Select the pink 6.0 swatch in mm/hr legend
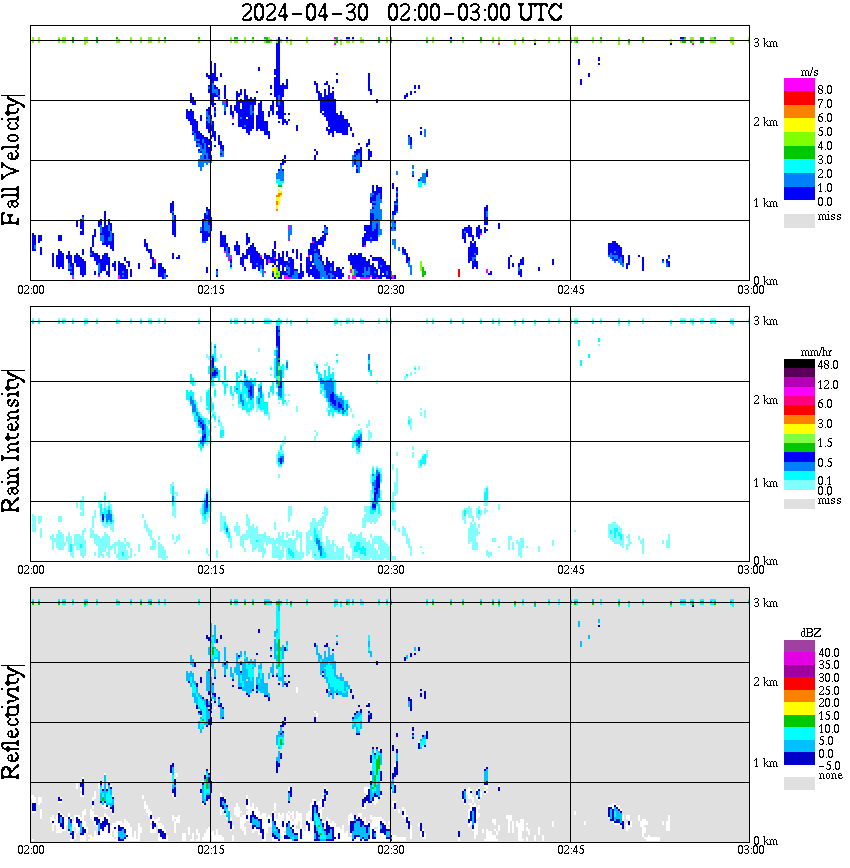The height and width of the screenshot is (868, 850). tap(799, 400)
